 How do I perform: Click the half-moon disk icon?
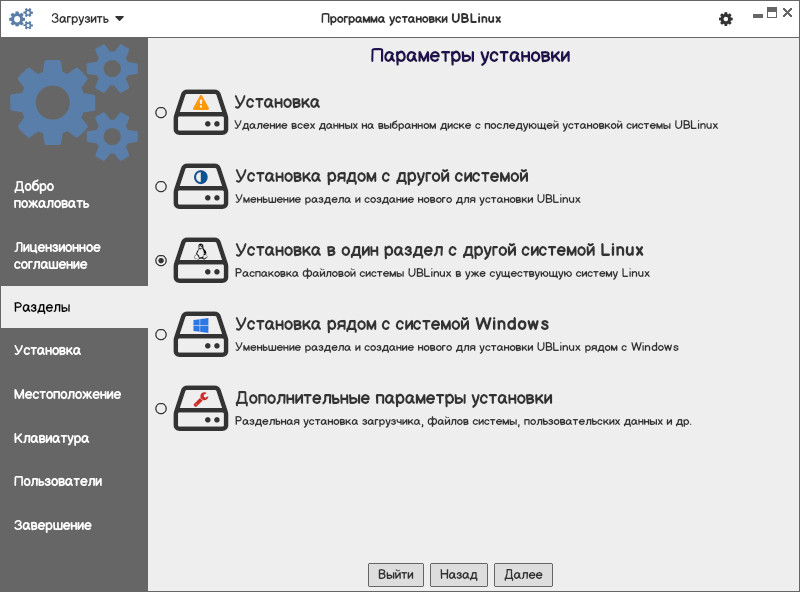tap(201, 186)
